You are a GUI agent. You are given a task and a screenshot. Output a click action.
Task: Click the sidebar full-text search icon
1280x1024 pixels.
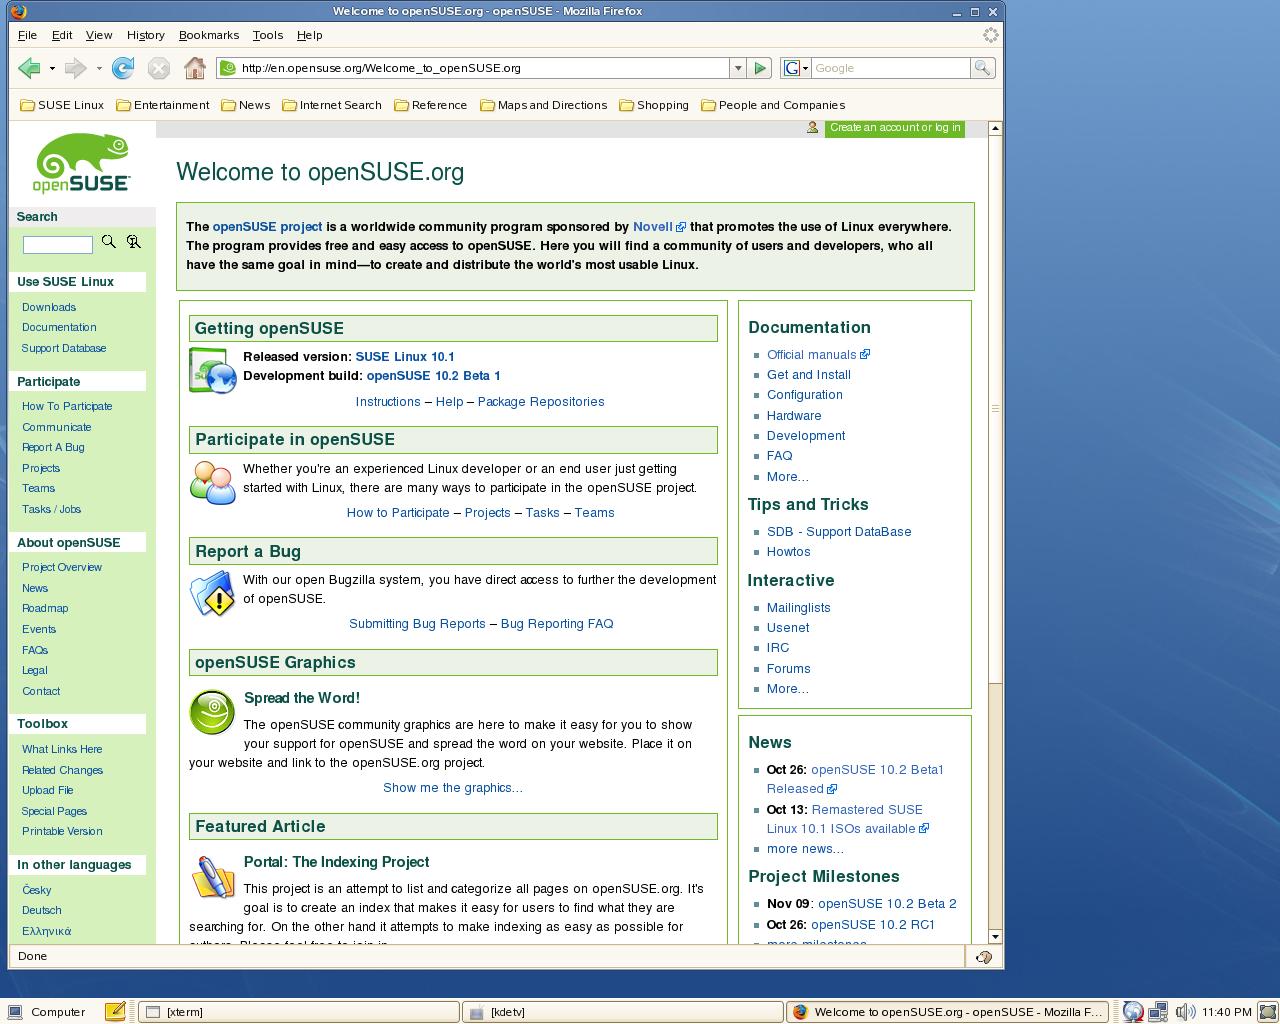click(x=134, y=242)
